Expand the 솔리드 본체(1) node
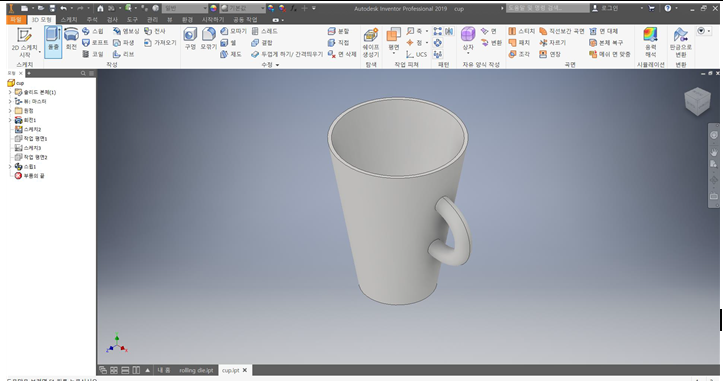 pos(10,92)
